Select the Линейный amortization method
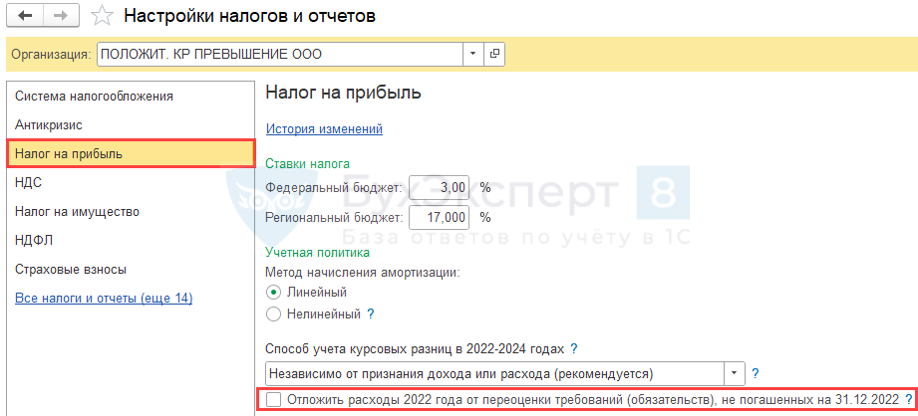Viewport: 918px width, 416px height. pyautogui.click(x=273, y=291)
